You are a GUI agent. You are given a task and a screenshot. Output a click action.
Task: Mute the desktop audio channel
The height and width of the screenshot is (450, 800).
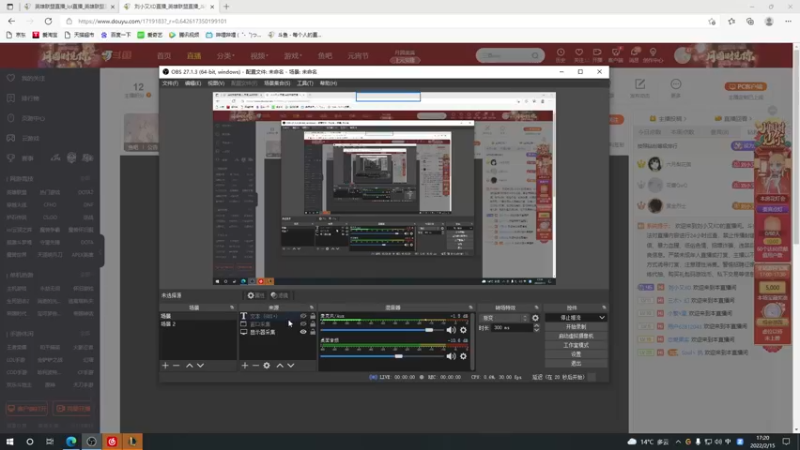pyautogui.click(x=451, y=356)
